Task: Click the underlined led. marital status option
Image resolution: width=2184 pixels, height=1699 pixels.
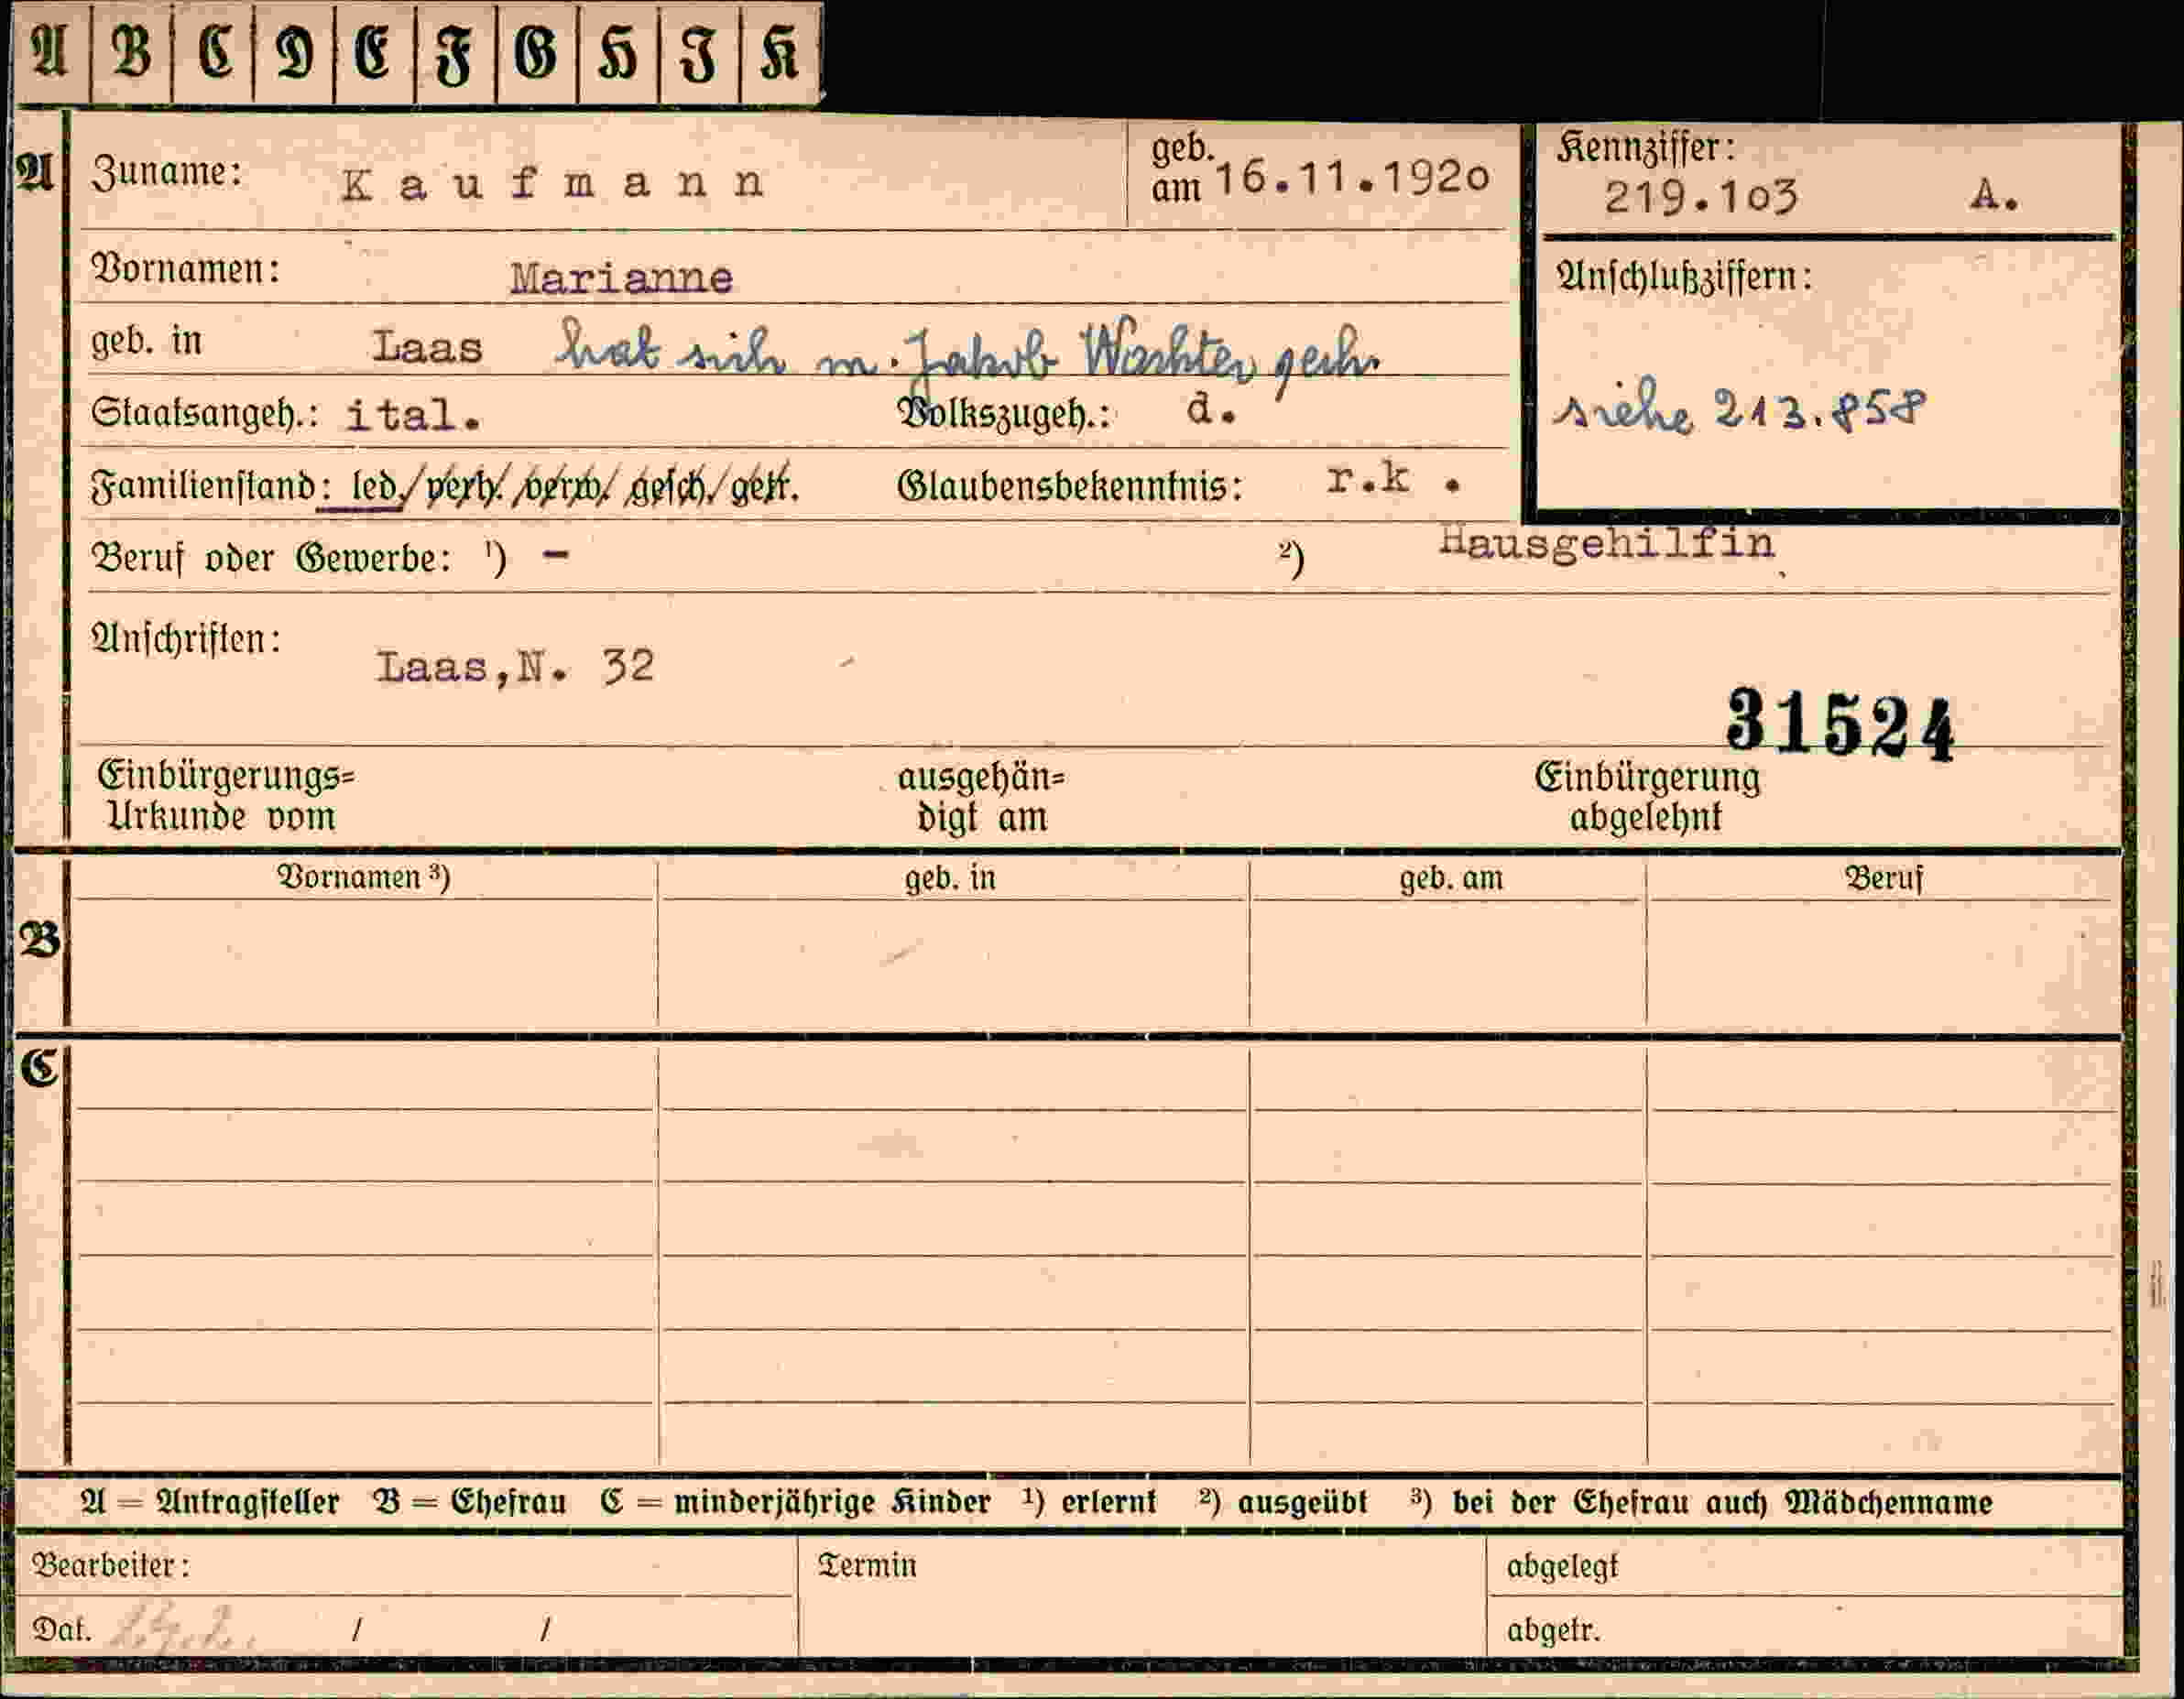Action: pyautogui.click(x=374, y=486)
